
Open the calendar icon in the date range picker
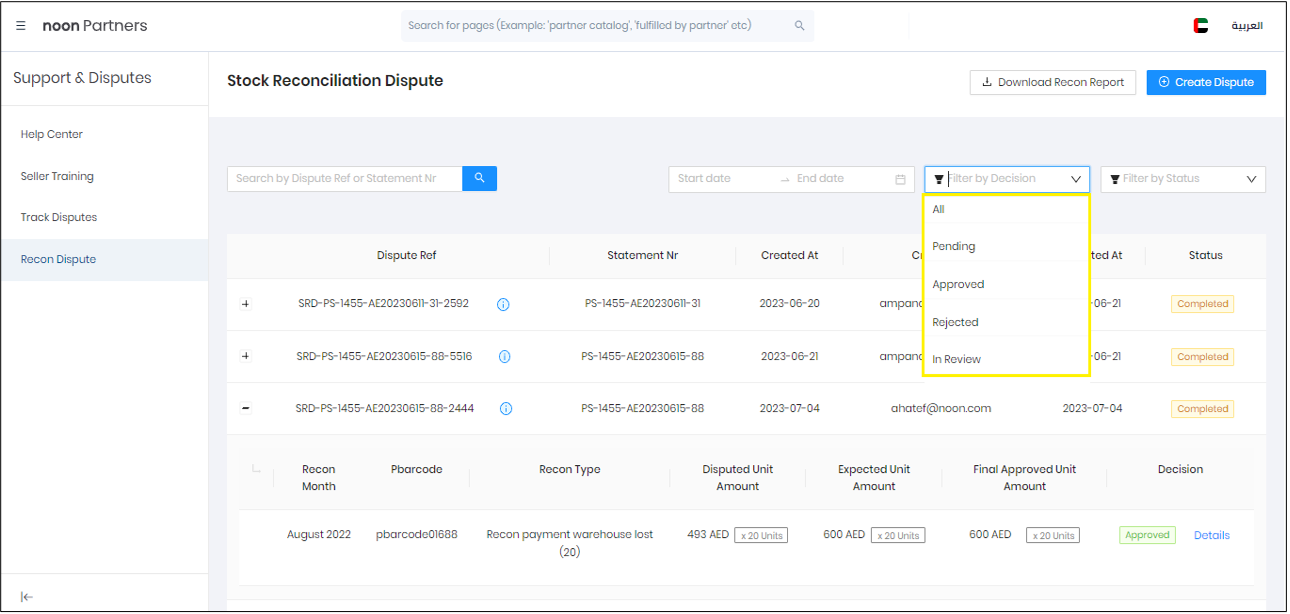click(x=899, y=178)
